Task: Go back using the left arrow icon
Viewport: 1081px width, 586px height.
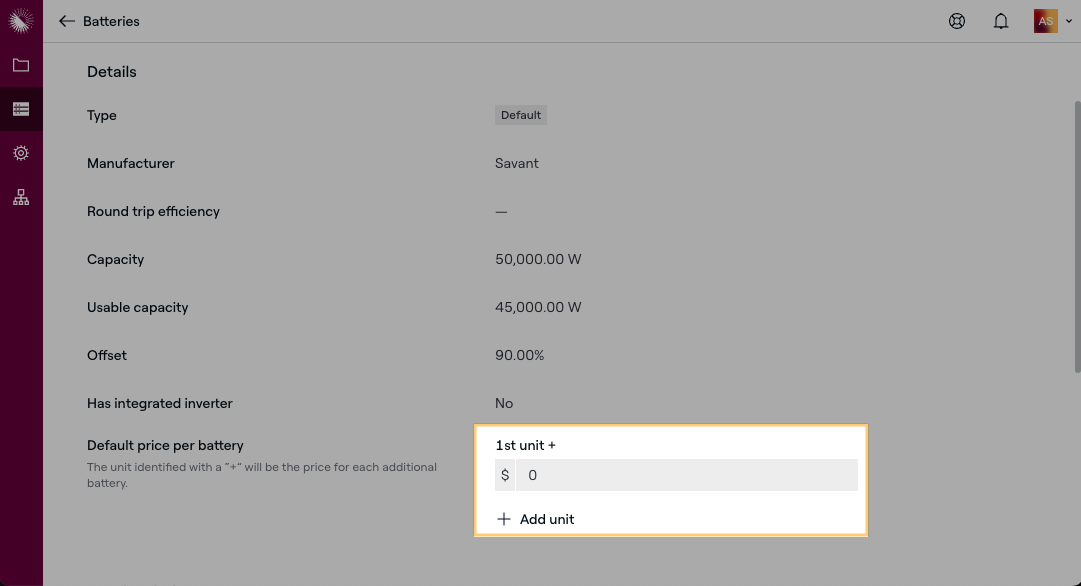Action: [67, 21]
